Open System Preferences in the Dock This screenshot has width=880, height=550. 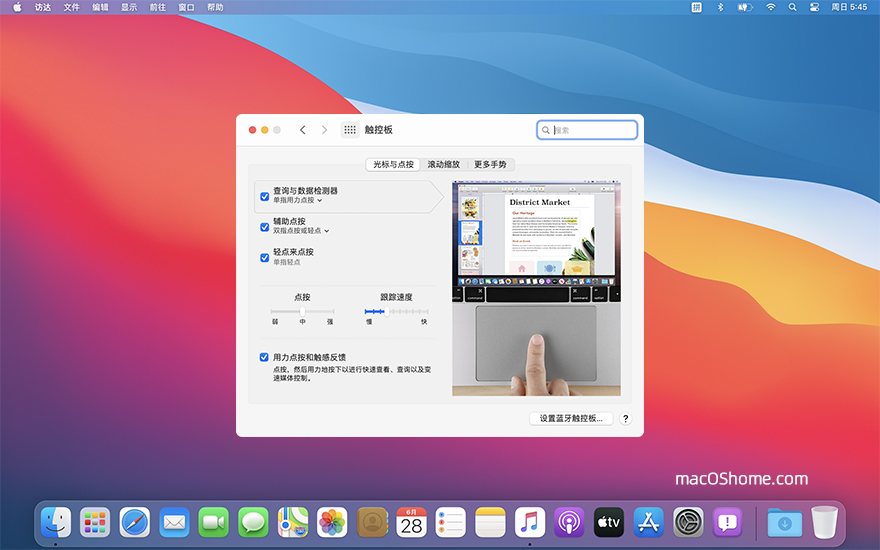688,522
